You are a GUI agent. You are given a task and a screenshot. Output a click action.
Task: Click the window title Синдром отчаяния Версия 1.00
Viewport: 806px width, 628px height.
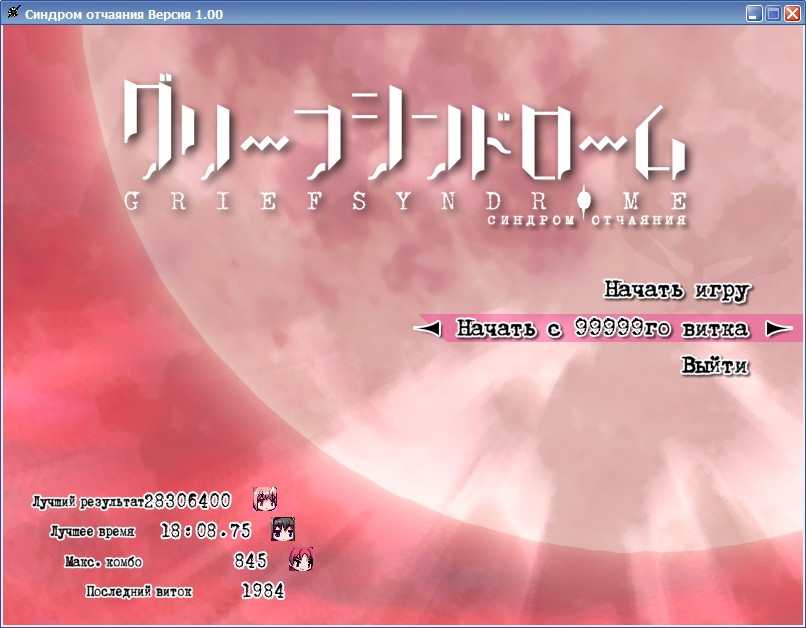(124, 14)
